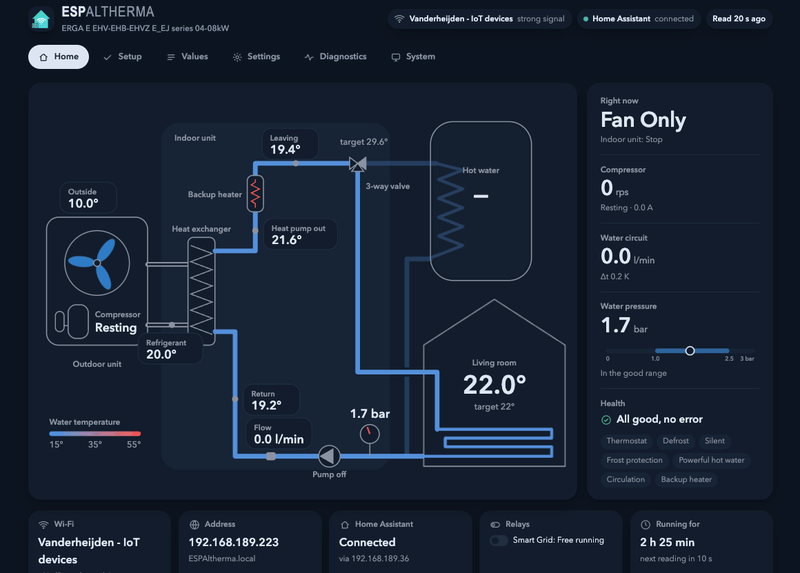
Task: Open the Values tab
Action: pyautogui.click(x=188, y=57)
